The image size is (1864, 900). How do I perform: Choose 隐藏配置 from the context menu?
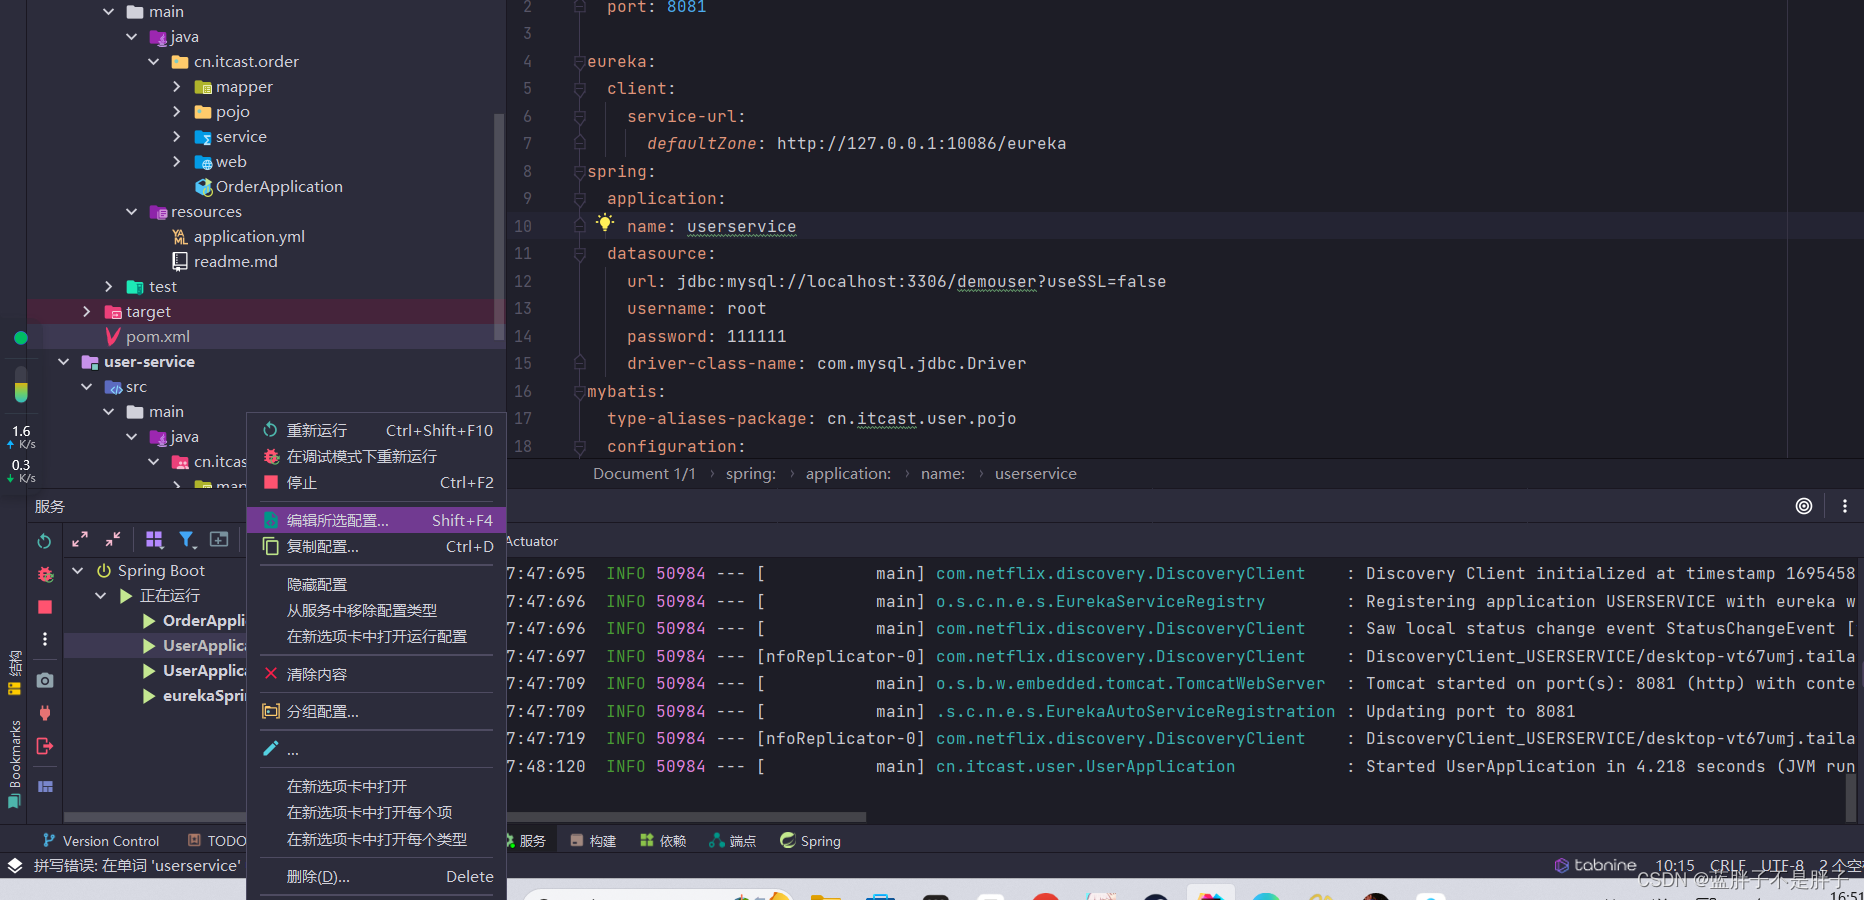coord(377,584)
